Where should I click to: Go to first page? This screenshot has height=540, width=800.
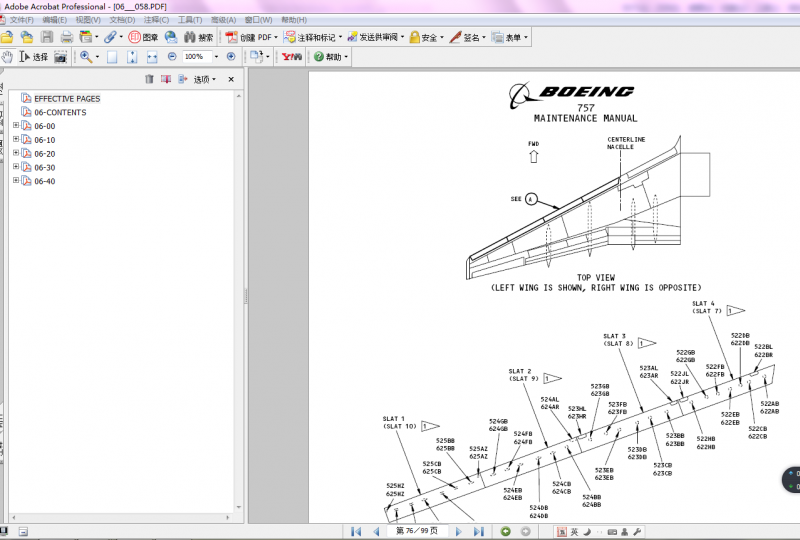(356, 531)
